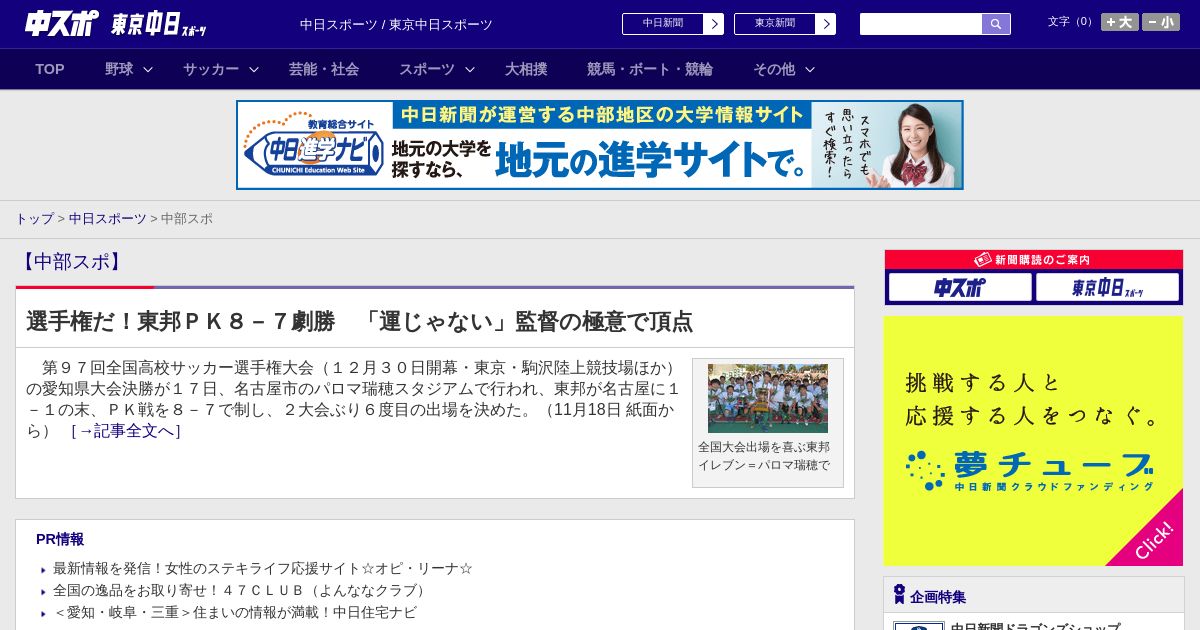Open 中日新聞ドライブショップ link
The width and height of the screenshot is (1200, 630).
click(1035, 625)
